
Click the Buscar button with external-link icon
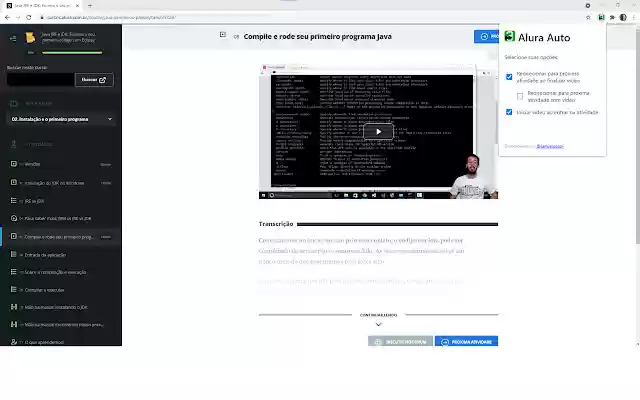(94, 80)
